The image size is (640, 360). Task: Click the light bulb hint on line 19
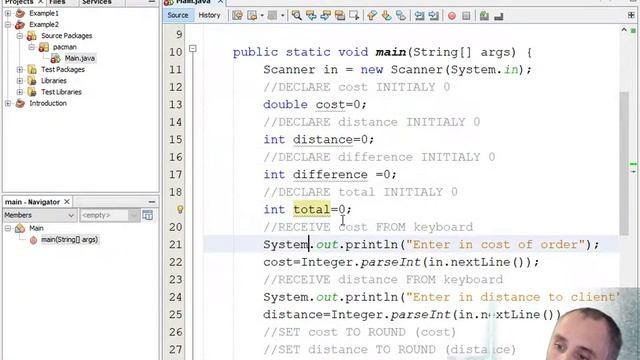(180, 209)
